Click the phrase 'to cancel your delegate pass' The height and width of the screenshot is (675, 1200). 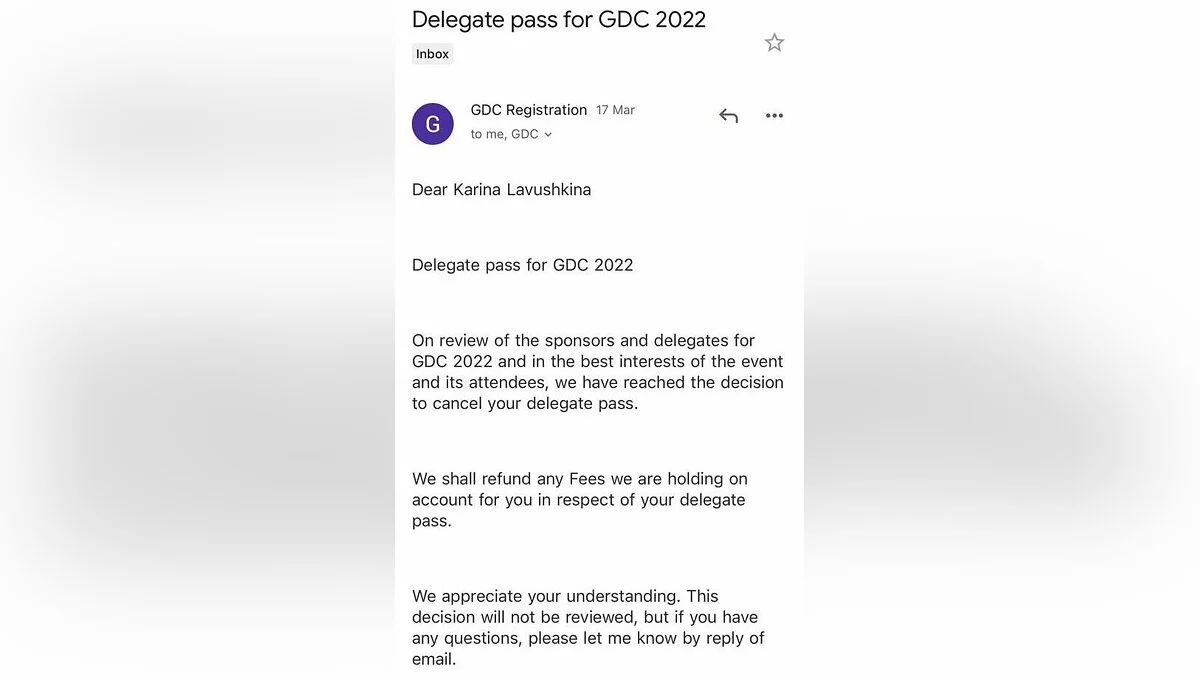525,403
